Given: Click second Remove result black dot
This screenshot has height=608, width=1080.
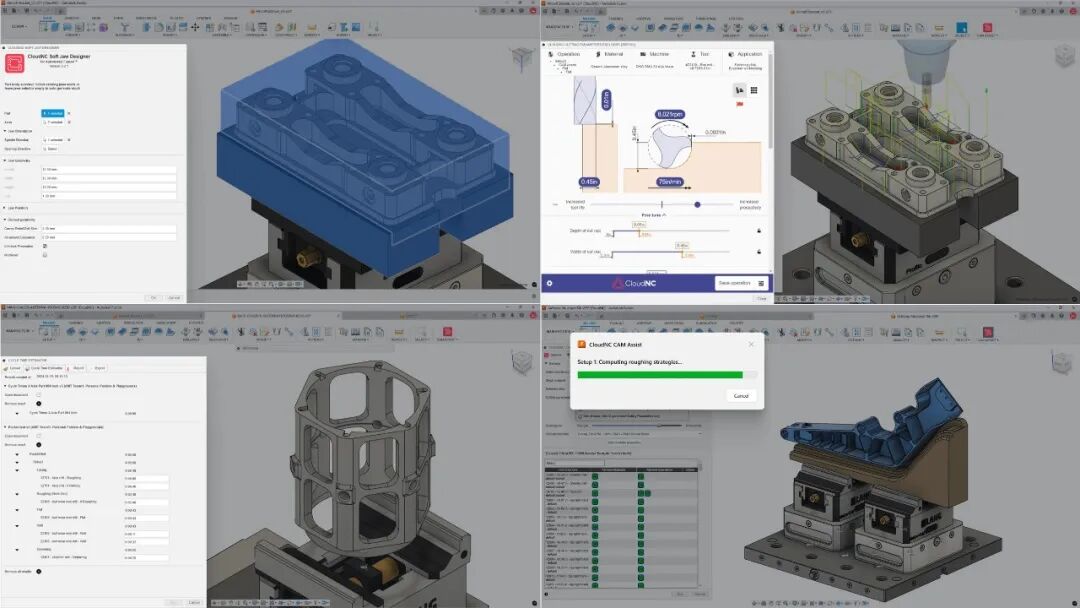Looking at the screenshot, I should click(x=39, y=445).
